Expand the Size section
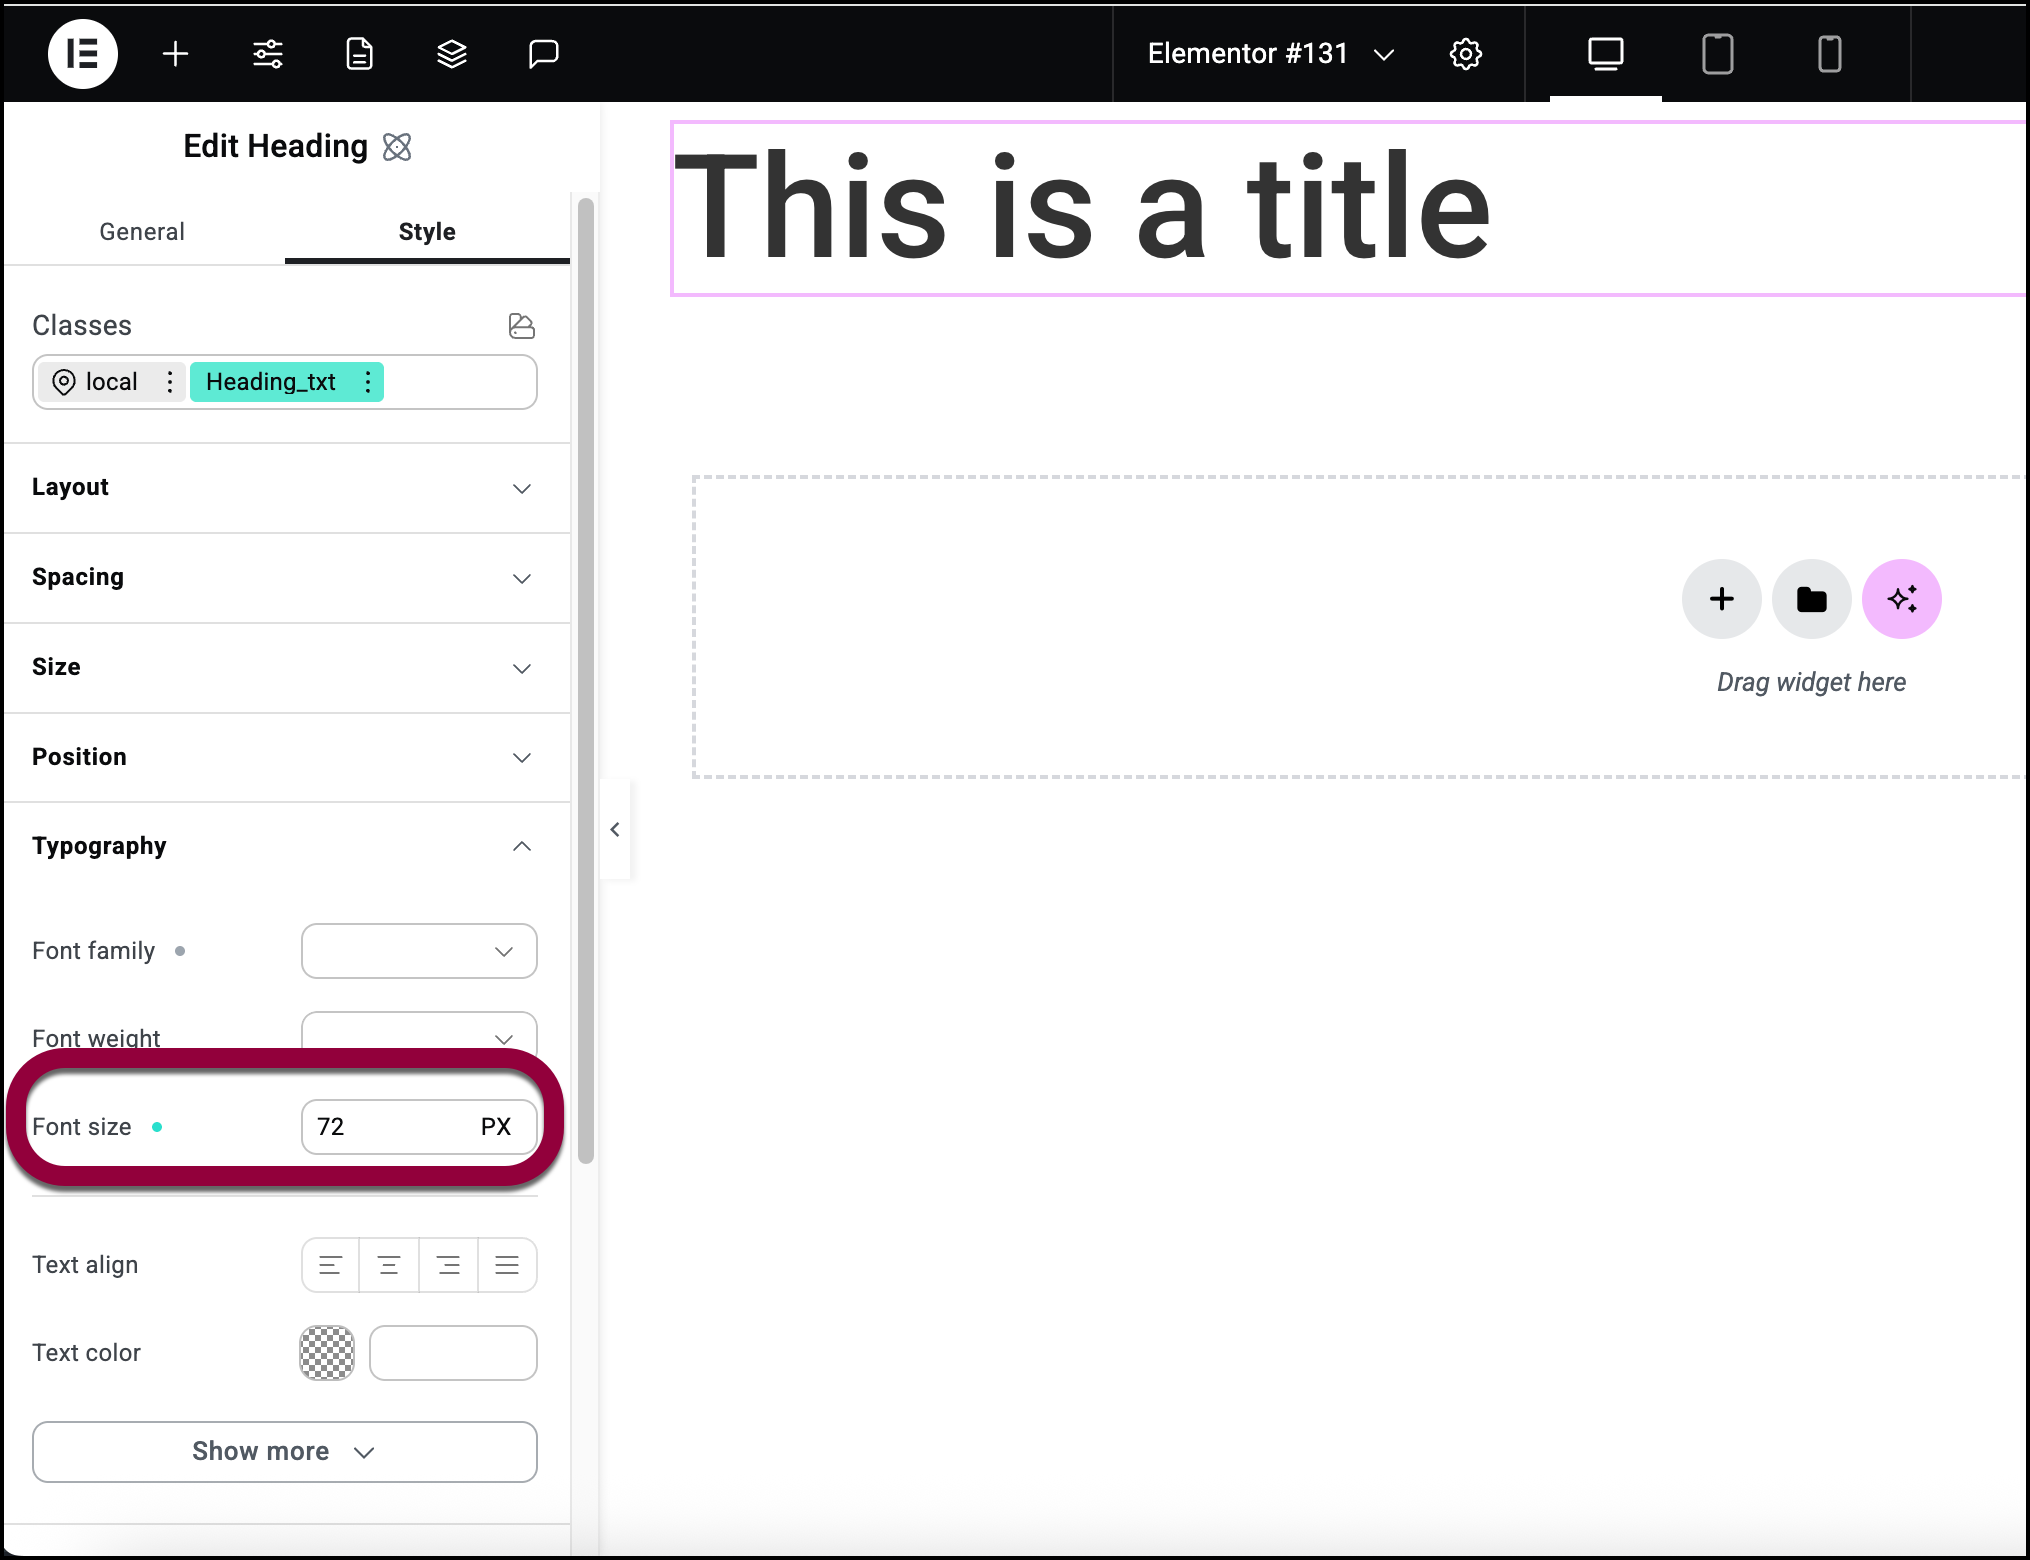The height and width of the screenshot is (1560, 2030). coord(286,668)
